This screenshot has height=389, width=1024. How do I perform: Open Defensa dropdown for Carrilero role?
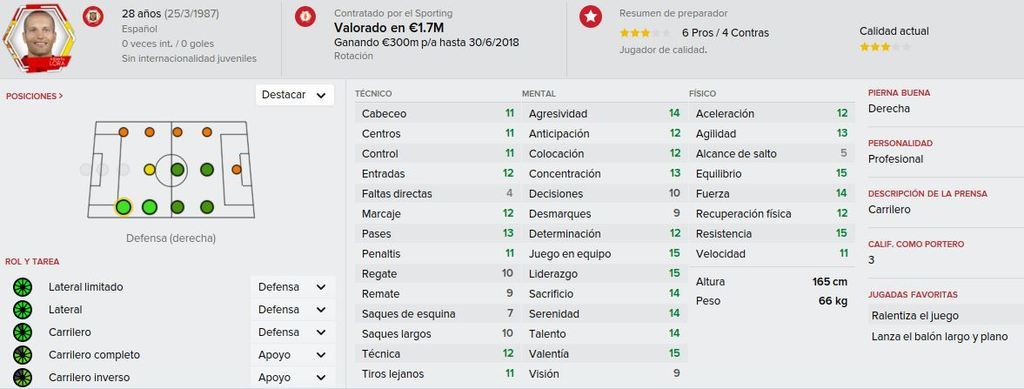(x=292, y=332)
